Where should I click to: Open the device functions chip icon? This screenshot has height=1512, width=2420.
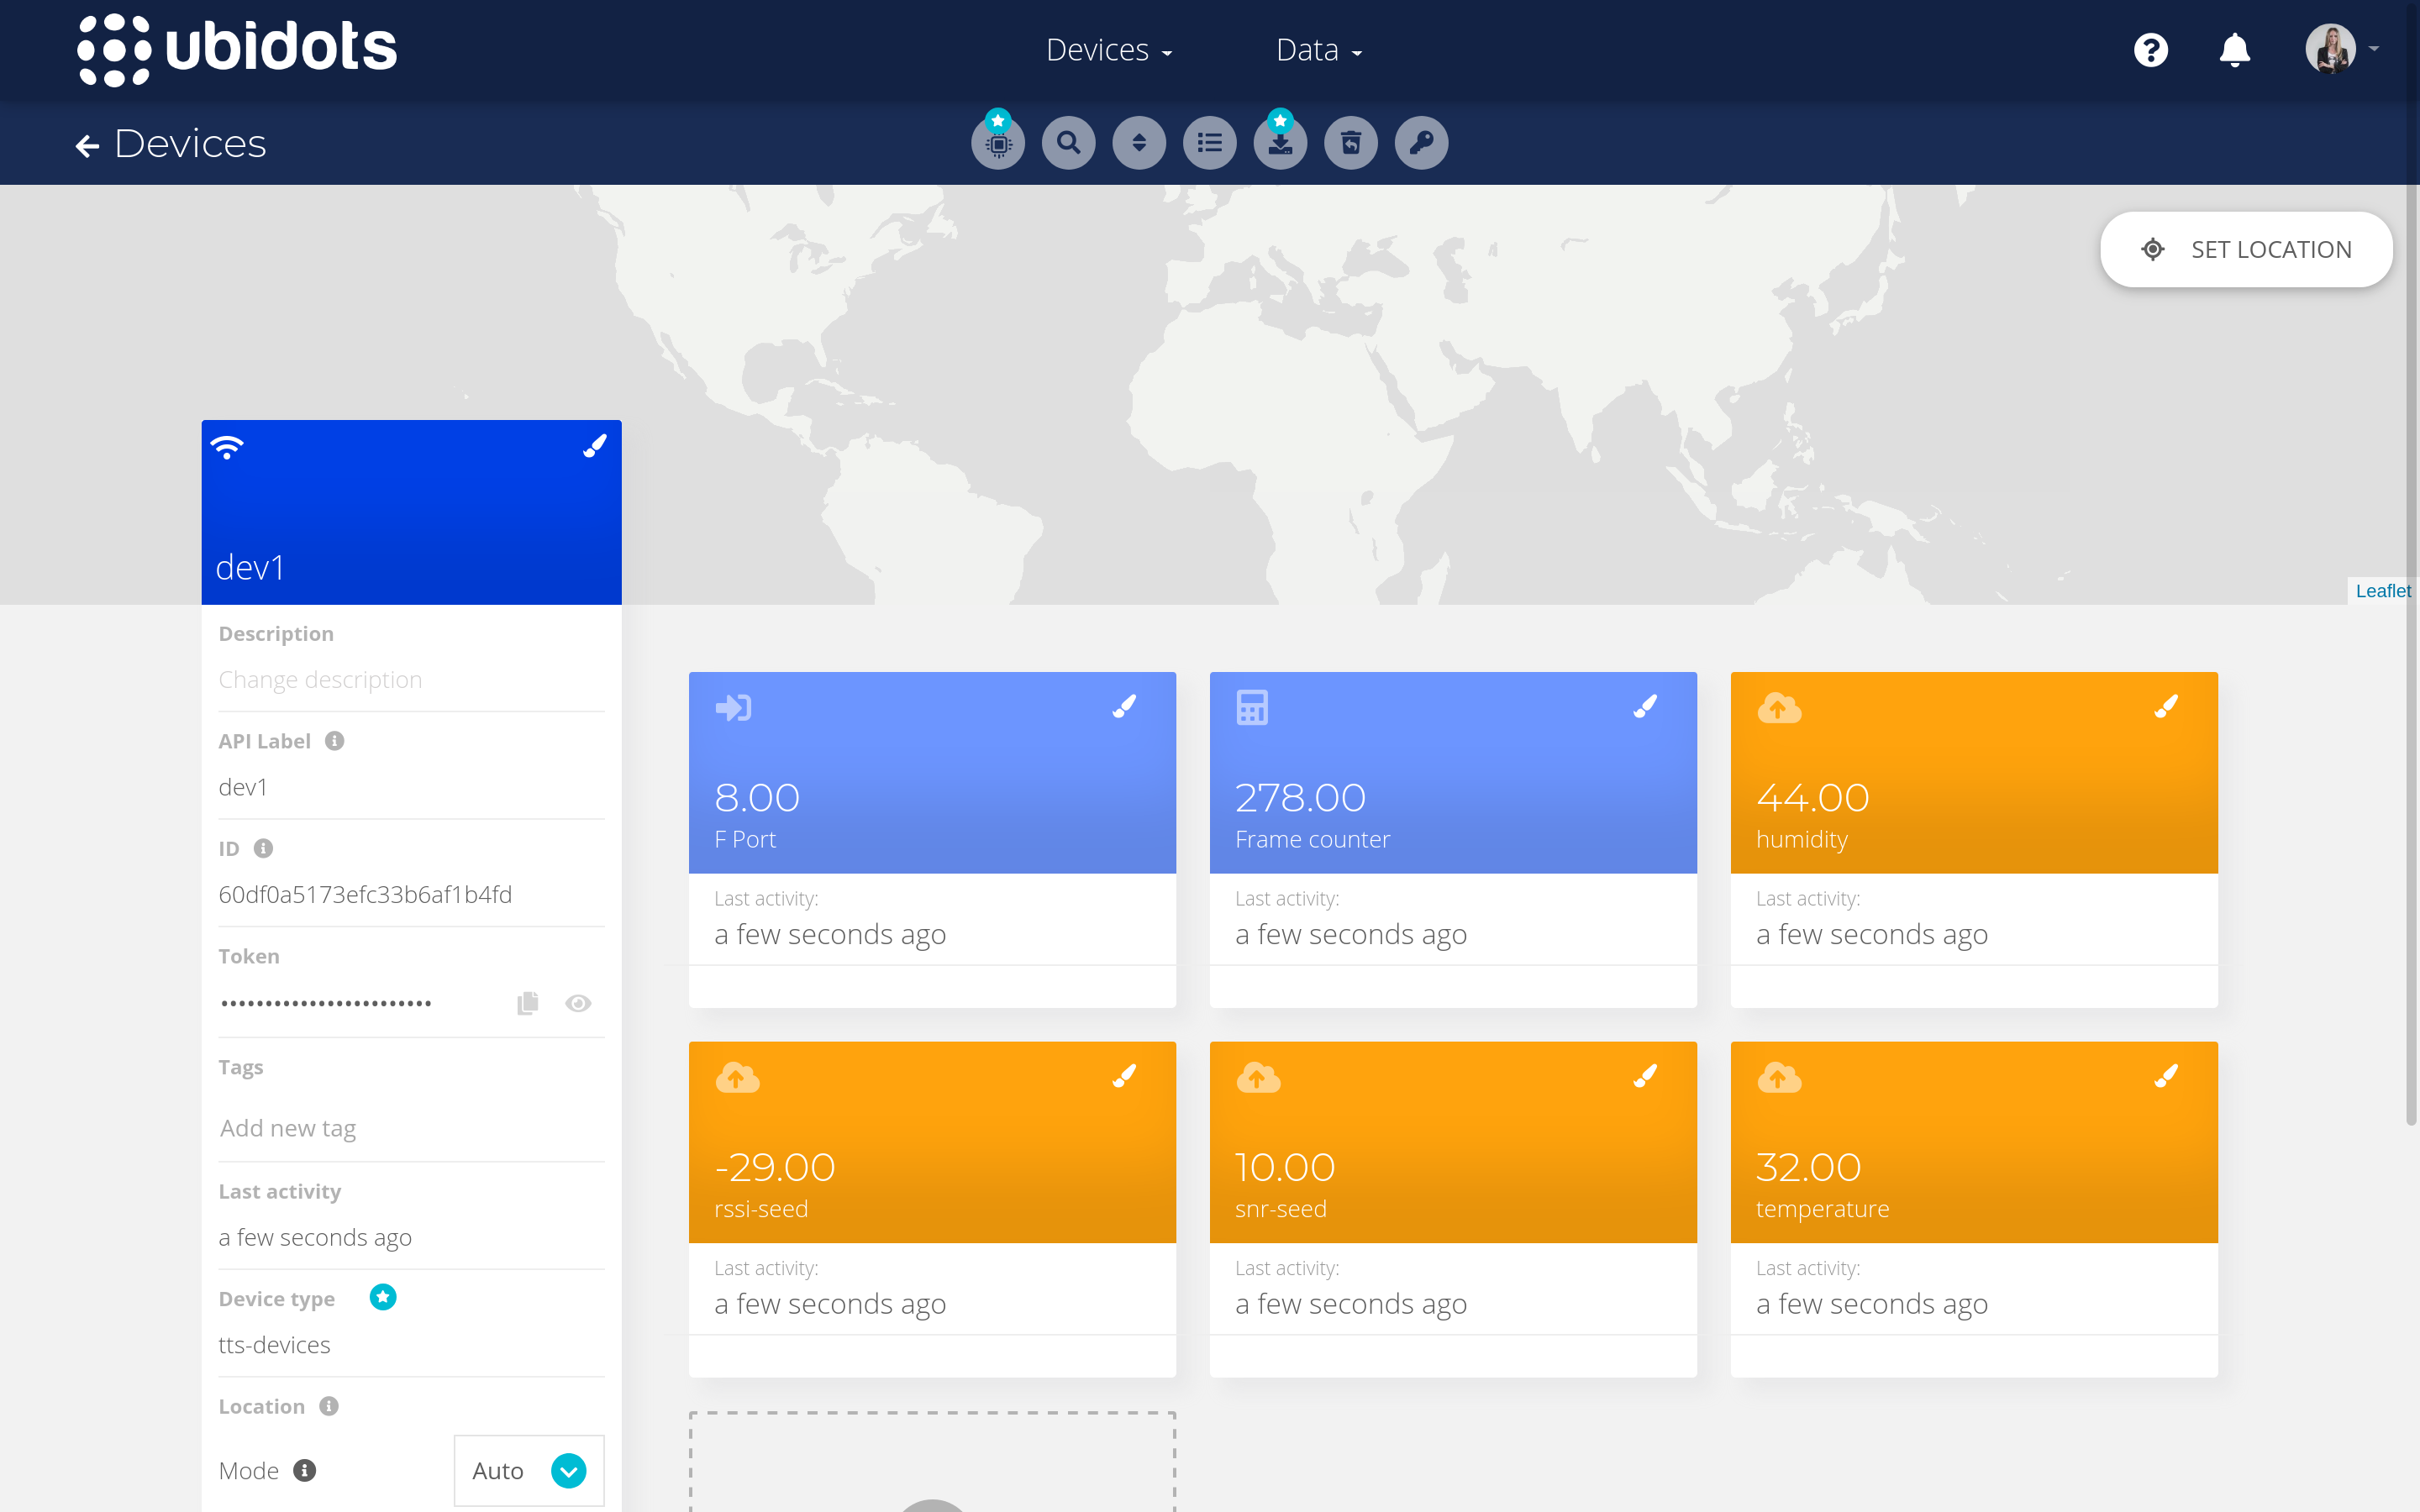click(996, 143)
